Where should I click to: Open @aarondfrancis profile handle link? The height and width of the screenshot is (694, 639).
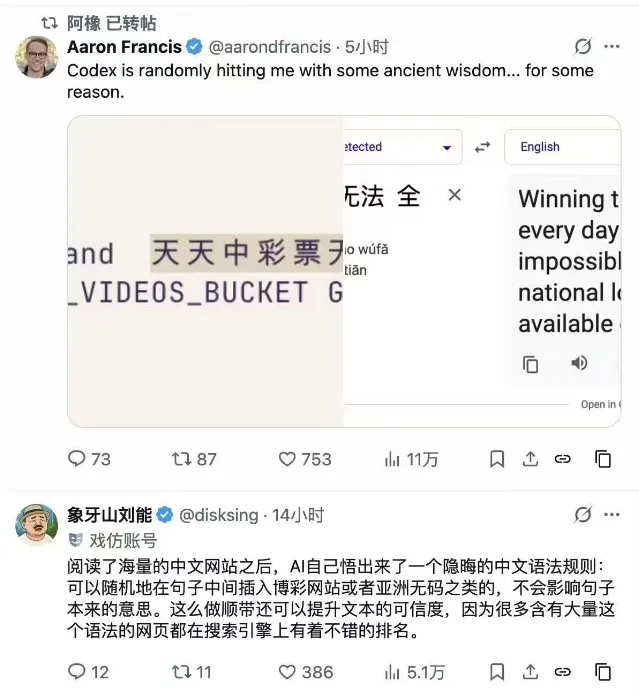[x=269, y=47]
